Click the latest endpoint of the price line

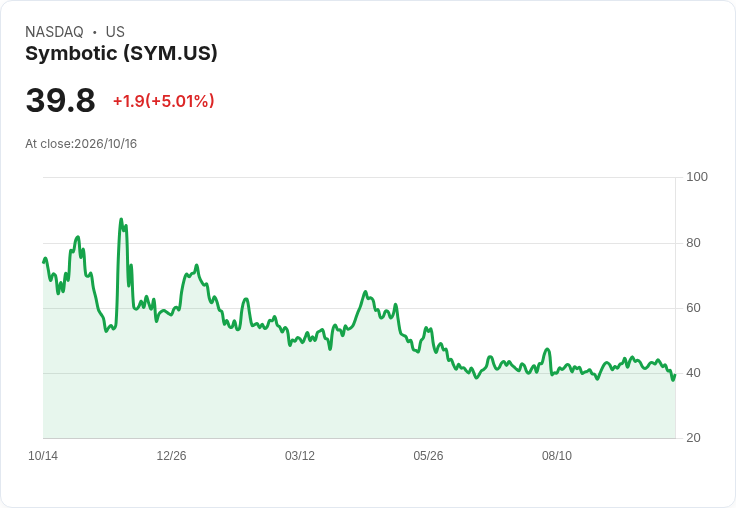675,375
